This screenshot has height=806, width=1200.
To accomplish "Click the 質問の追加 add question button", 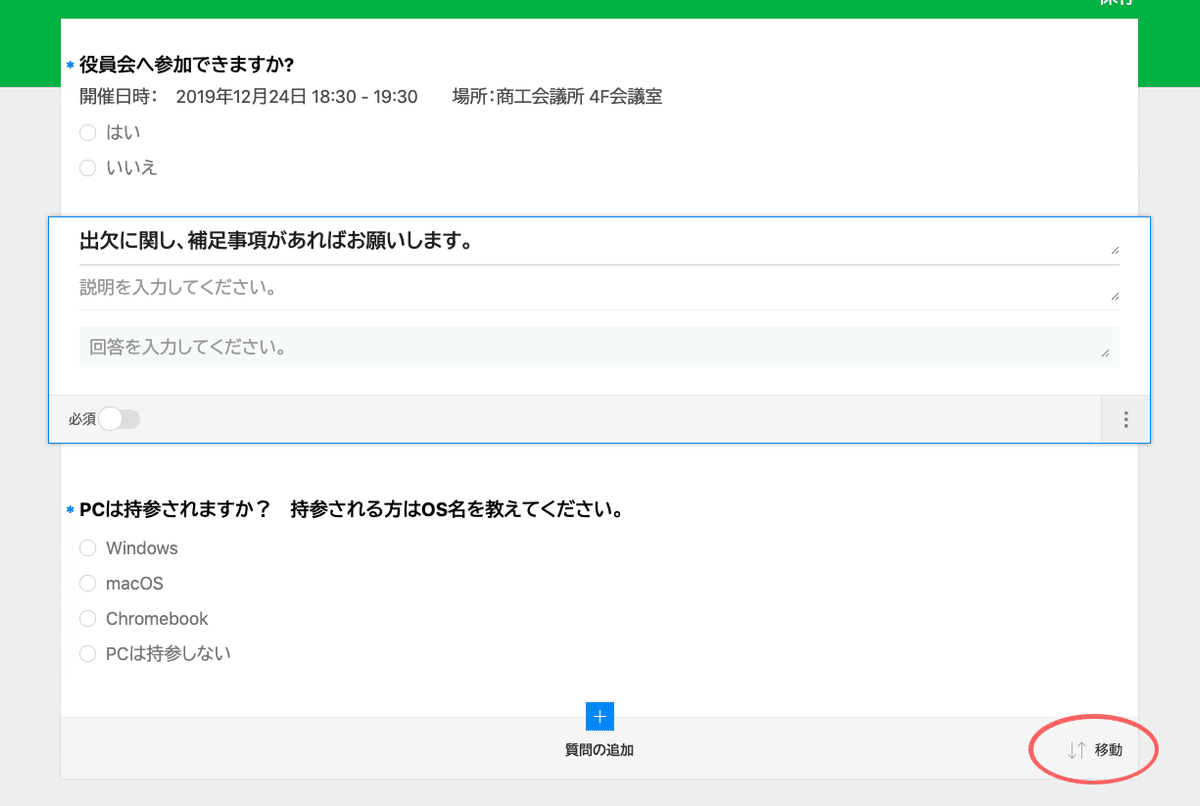I will pyautogui.click(x=599, y=747).
